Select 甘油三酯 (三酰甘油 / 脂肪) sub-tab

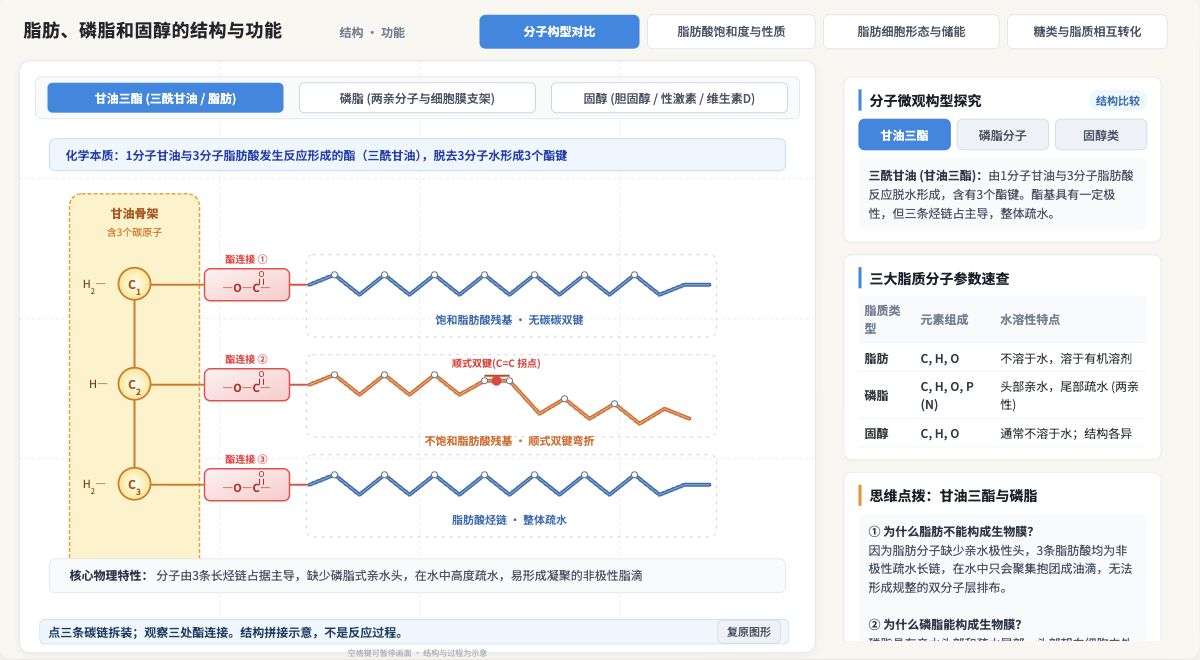[x=166, y=98]
